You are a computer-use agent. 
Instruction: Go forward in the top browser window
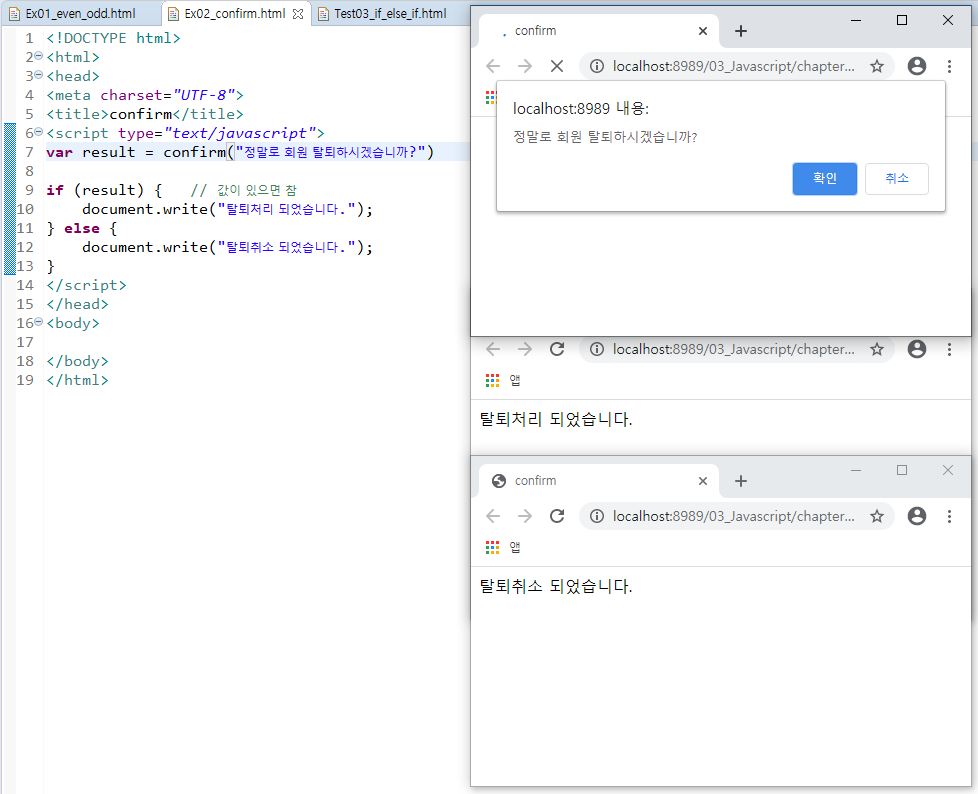click(x=525, y=66)
